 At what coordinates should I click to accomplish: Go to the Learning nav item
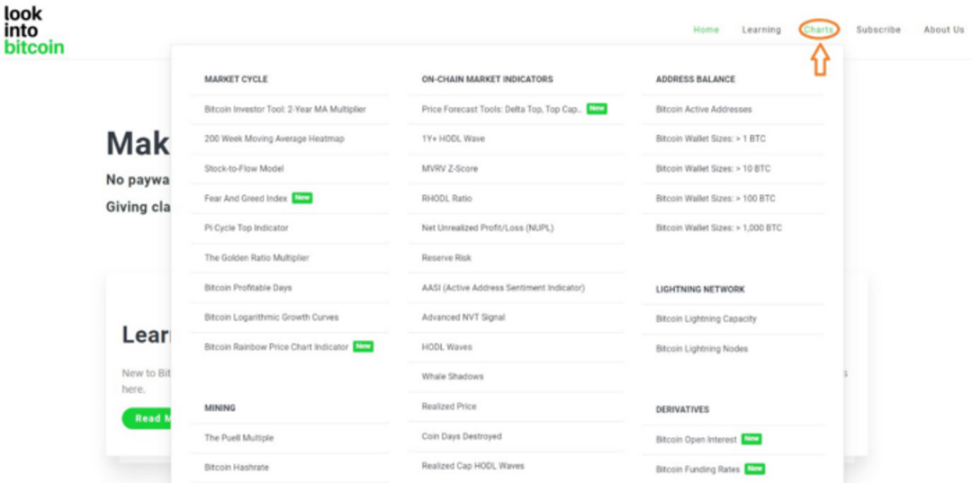tap(761, 30)
